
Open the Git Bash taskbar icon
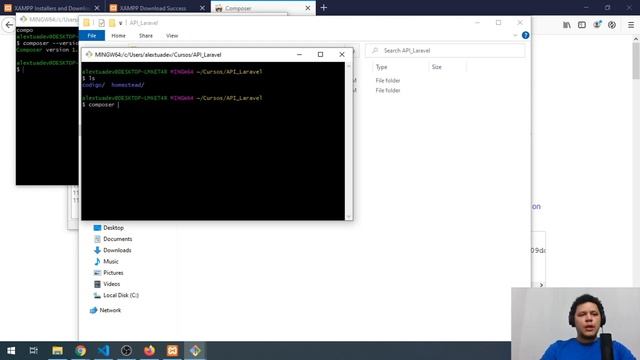click(x=195, y=351)
